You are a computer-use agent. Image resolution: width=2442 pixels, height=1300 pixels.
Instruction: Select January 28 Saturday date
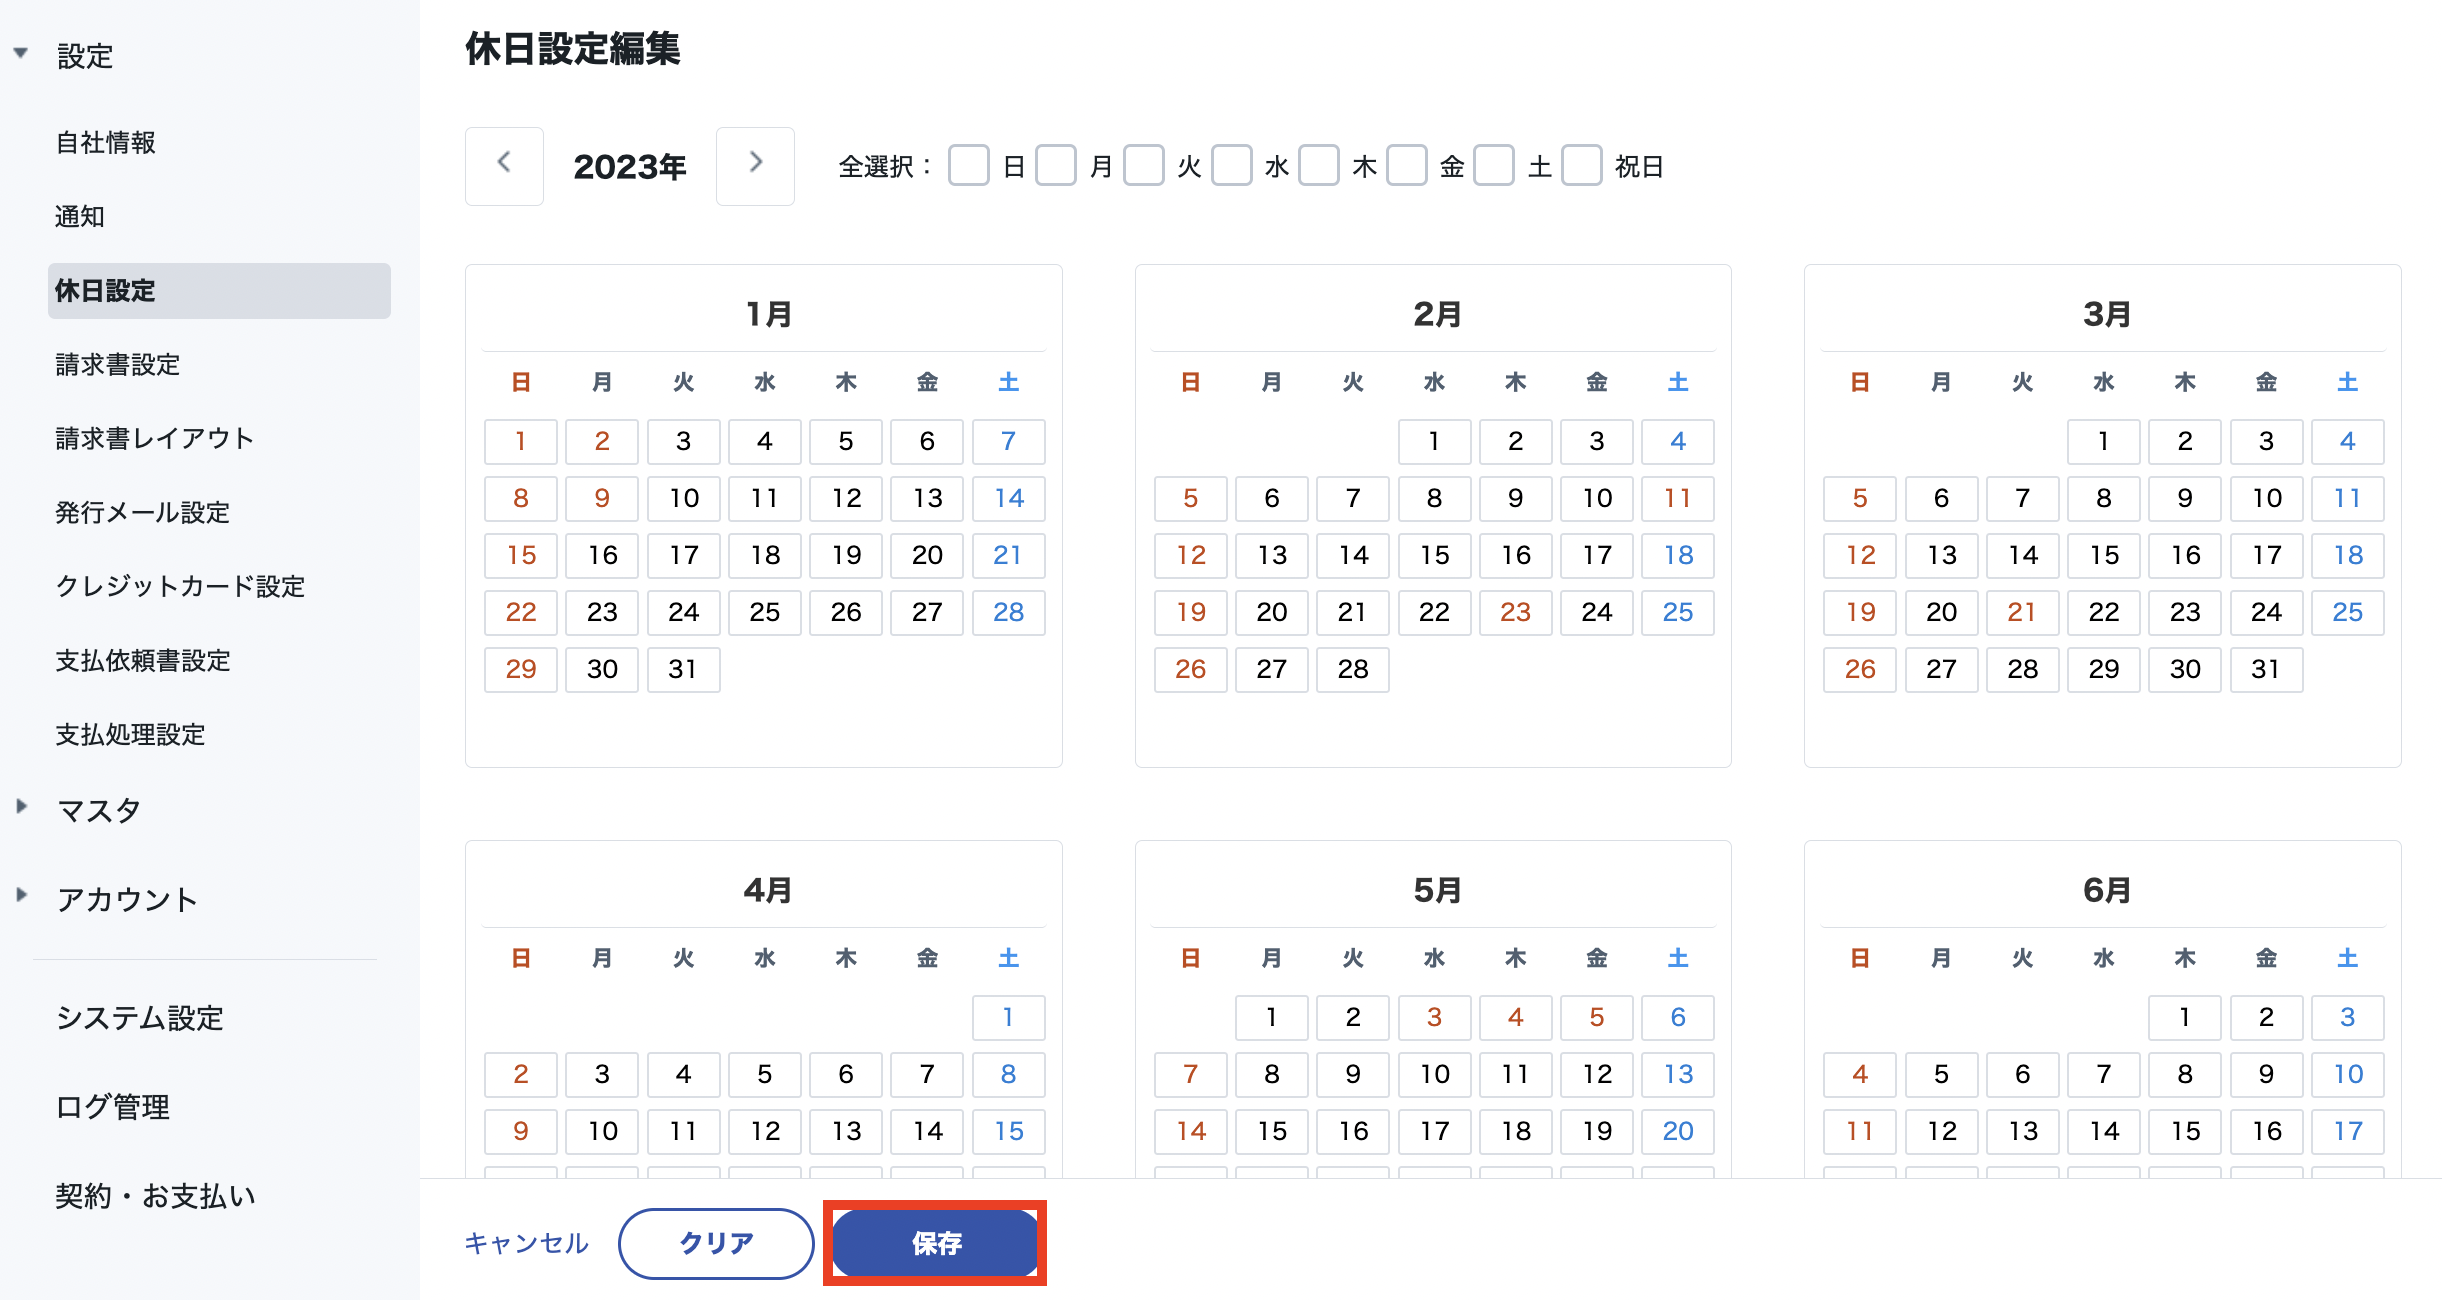(x=1008, y=612)
